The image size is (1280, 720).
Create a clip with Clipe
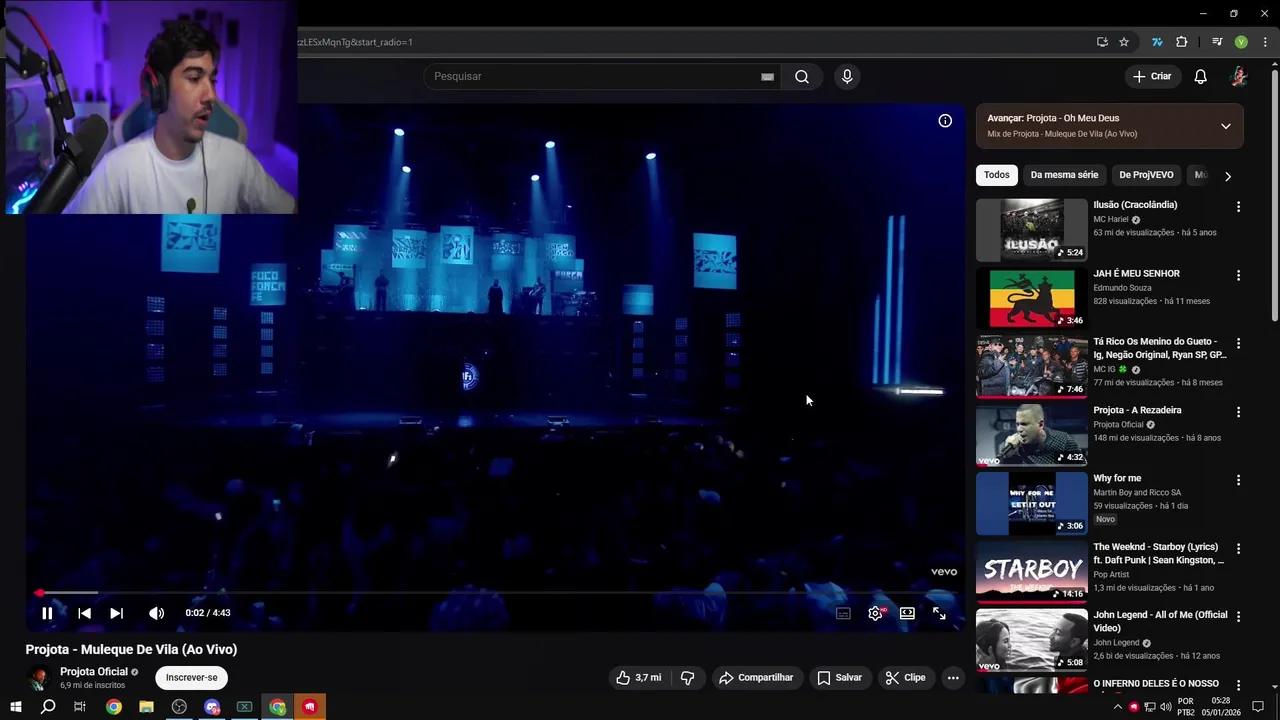905,678
